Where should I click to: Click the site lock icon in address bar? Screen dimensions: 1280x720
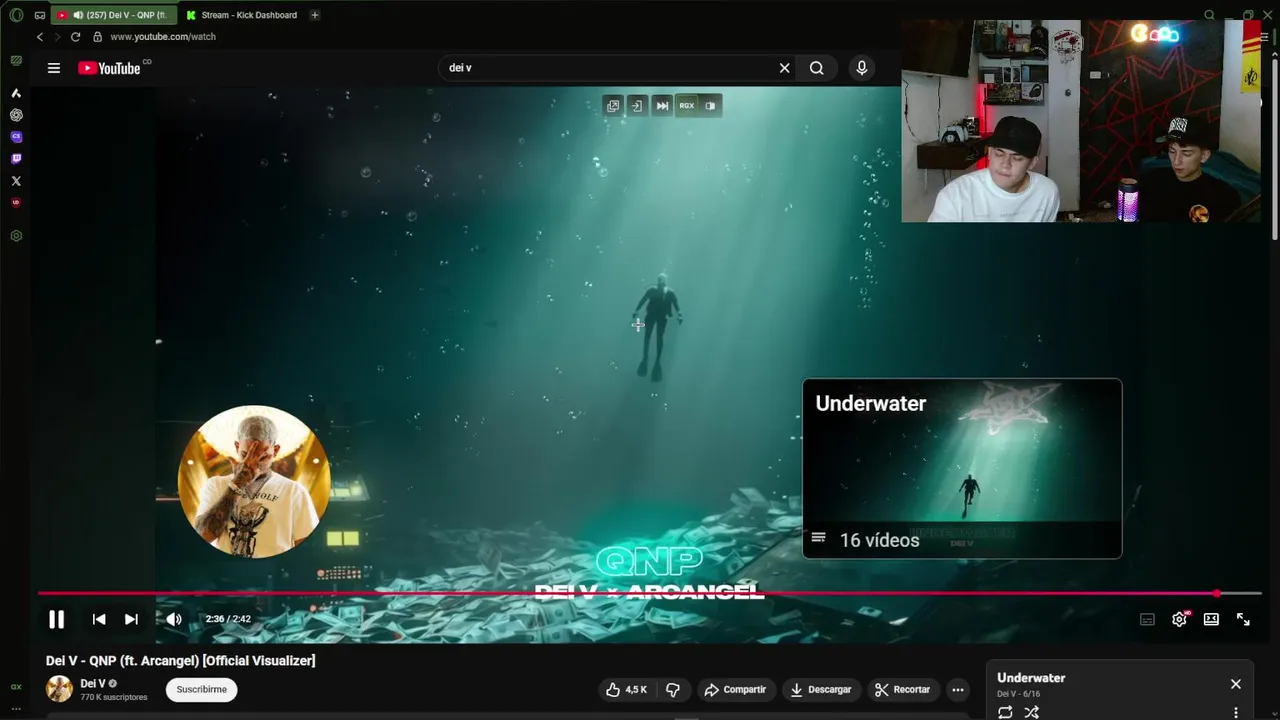coord(97,37)
